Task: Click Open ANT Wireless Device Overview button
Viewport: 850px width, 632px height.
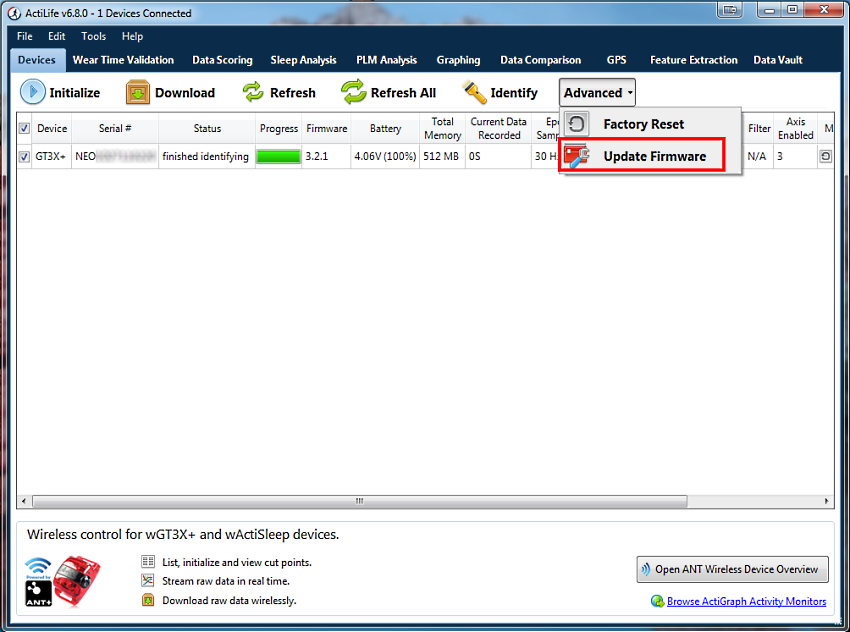Action: point(733,569)
